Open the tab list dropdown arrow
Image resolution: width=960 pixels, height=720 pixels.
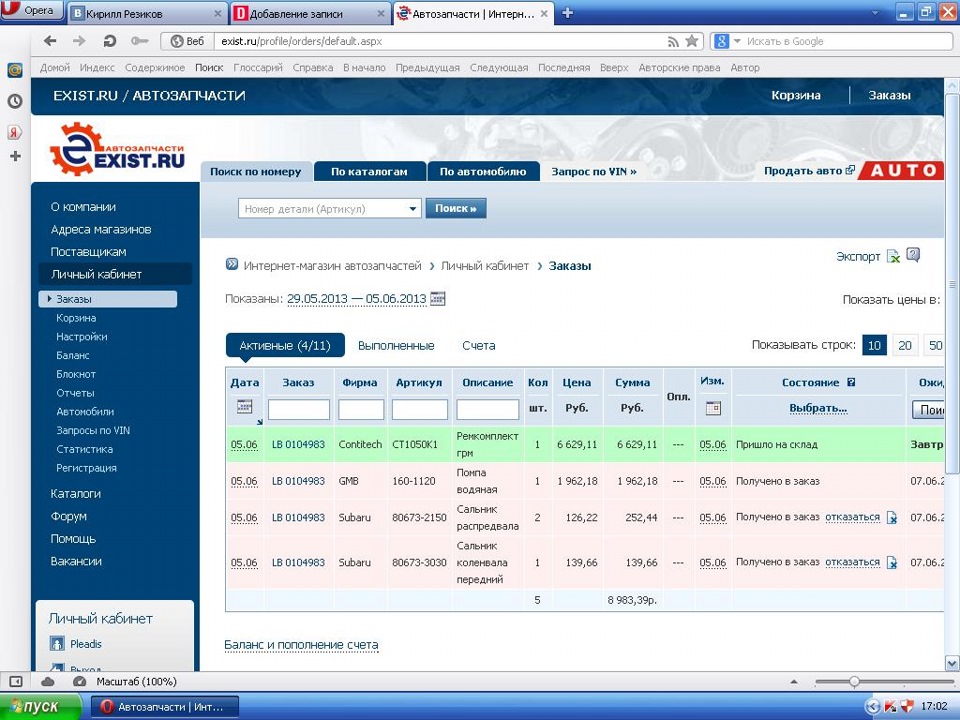[x=875, y=13]
